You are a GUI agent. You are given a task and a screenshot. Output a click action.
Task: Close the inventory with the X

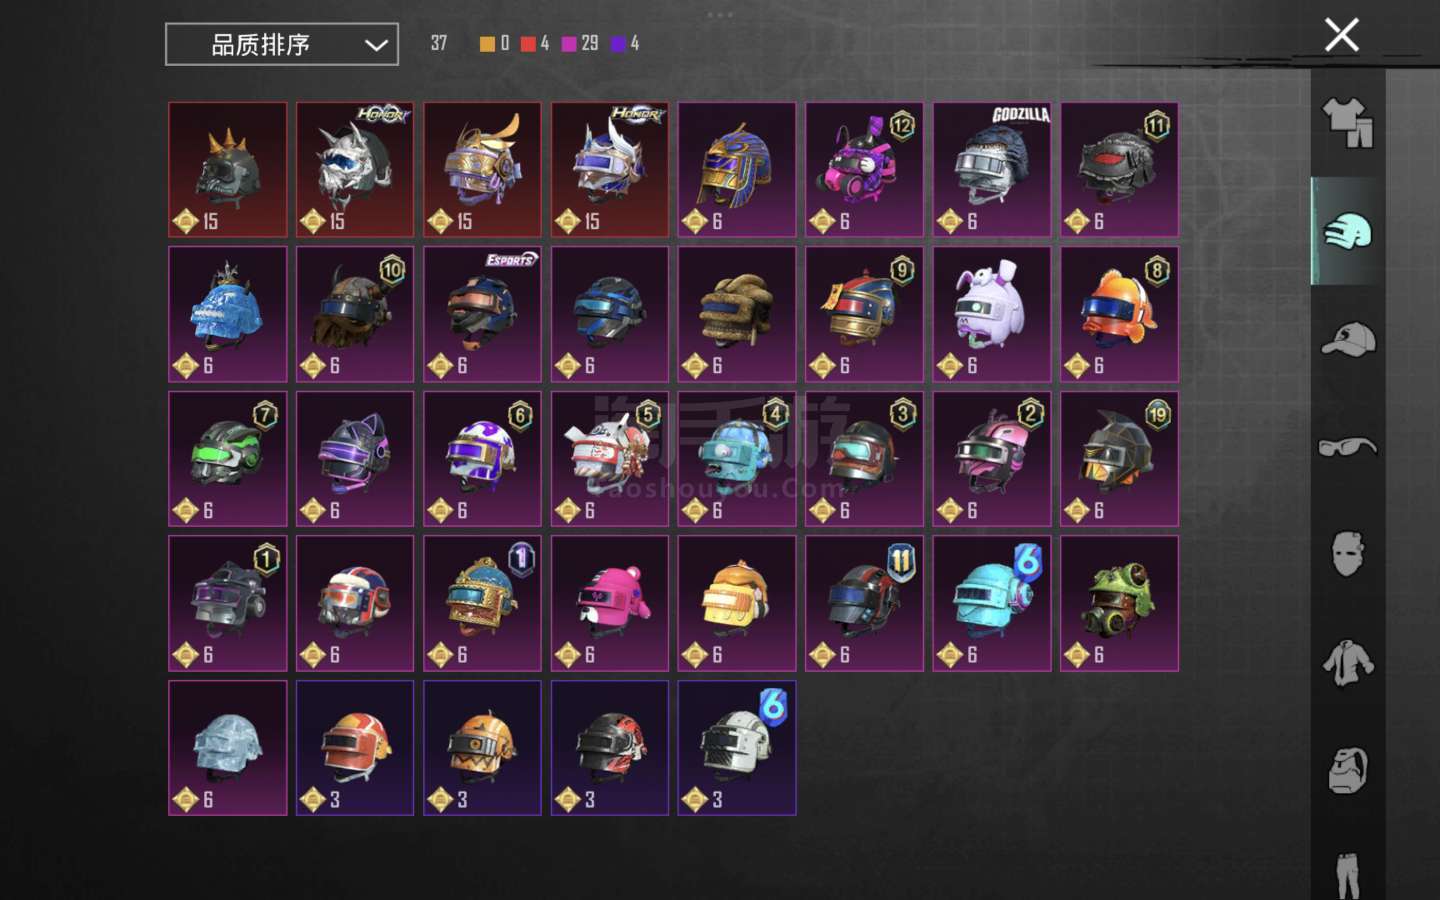(1341, 35)
